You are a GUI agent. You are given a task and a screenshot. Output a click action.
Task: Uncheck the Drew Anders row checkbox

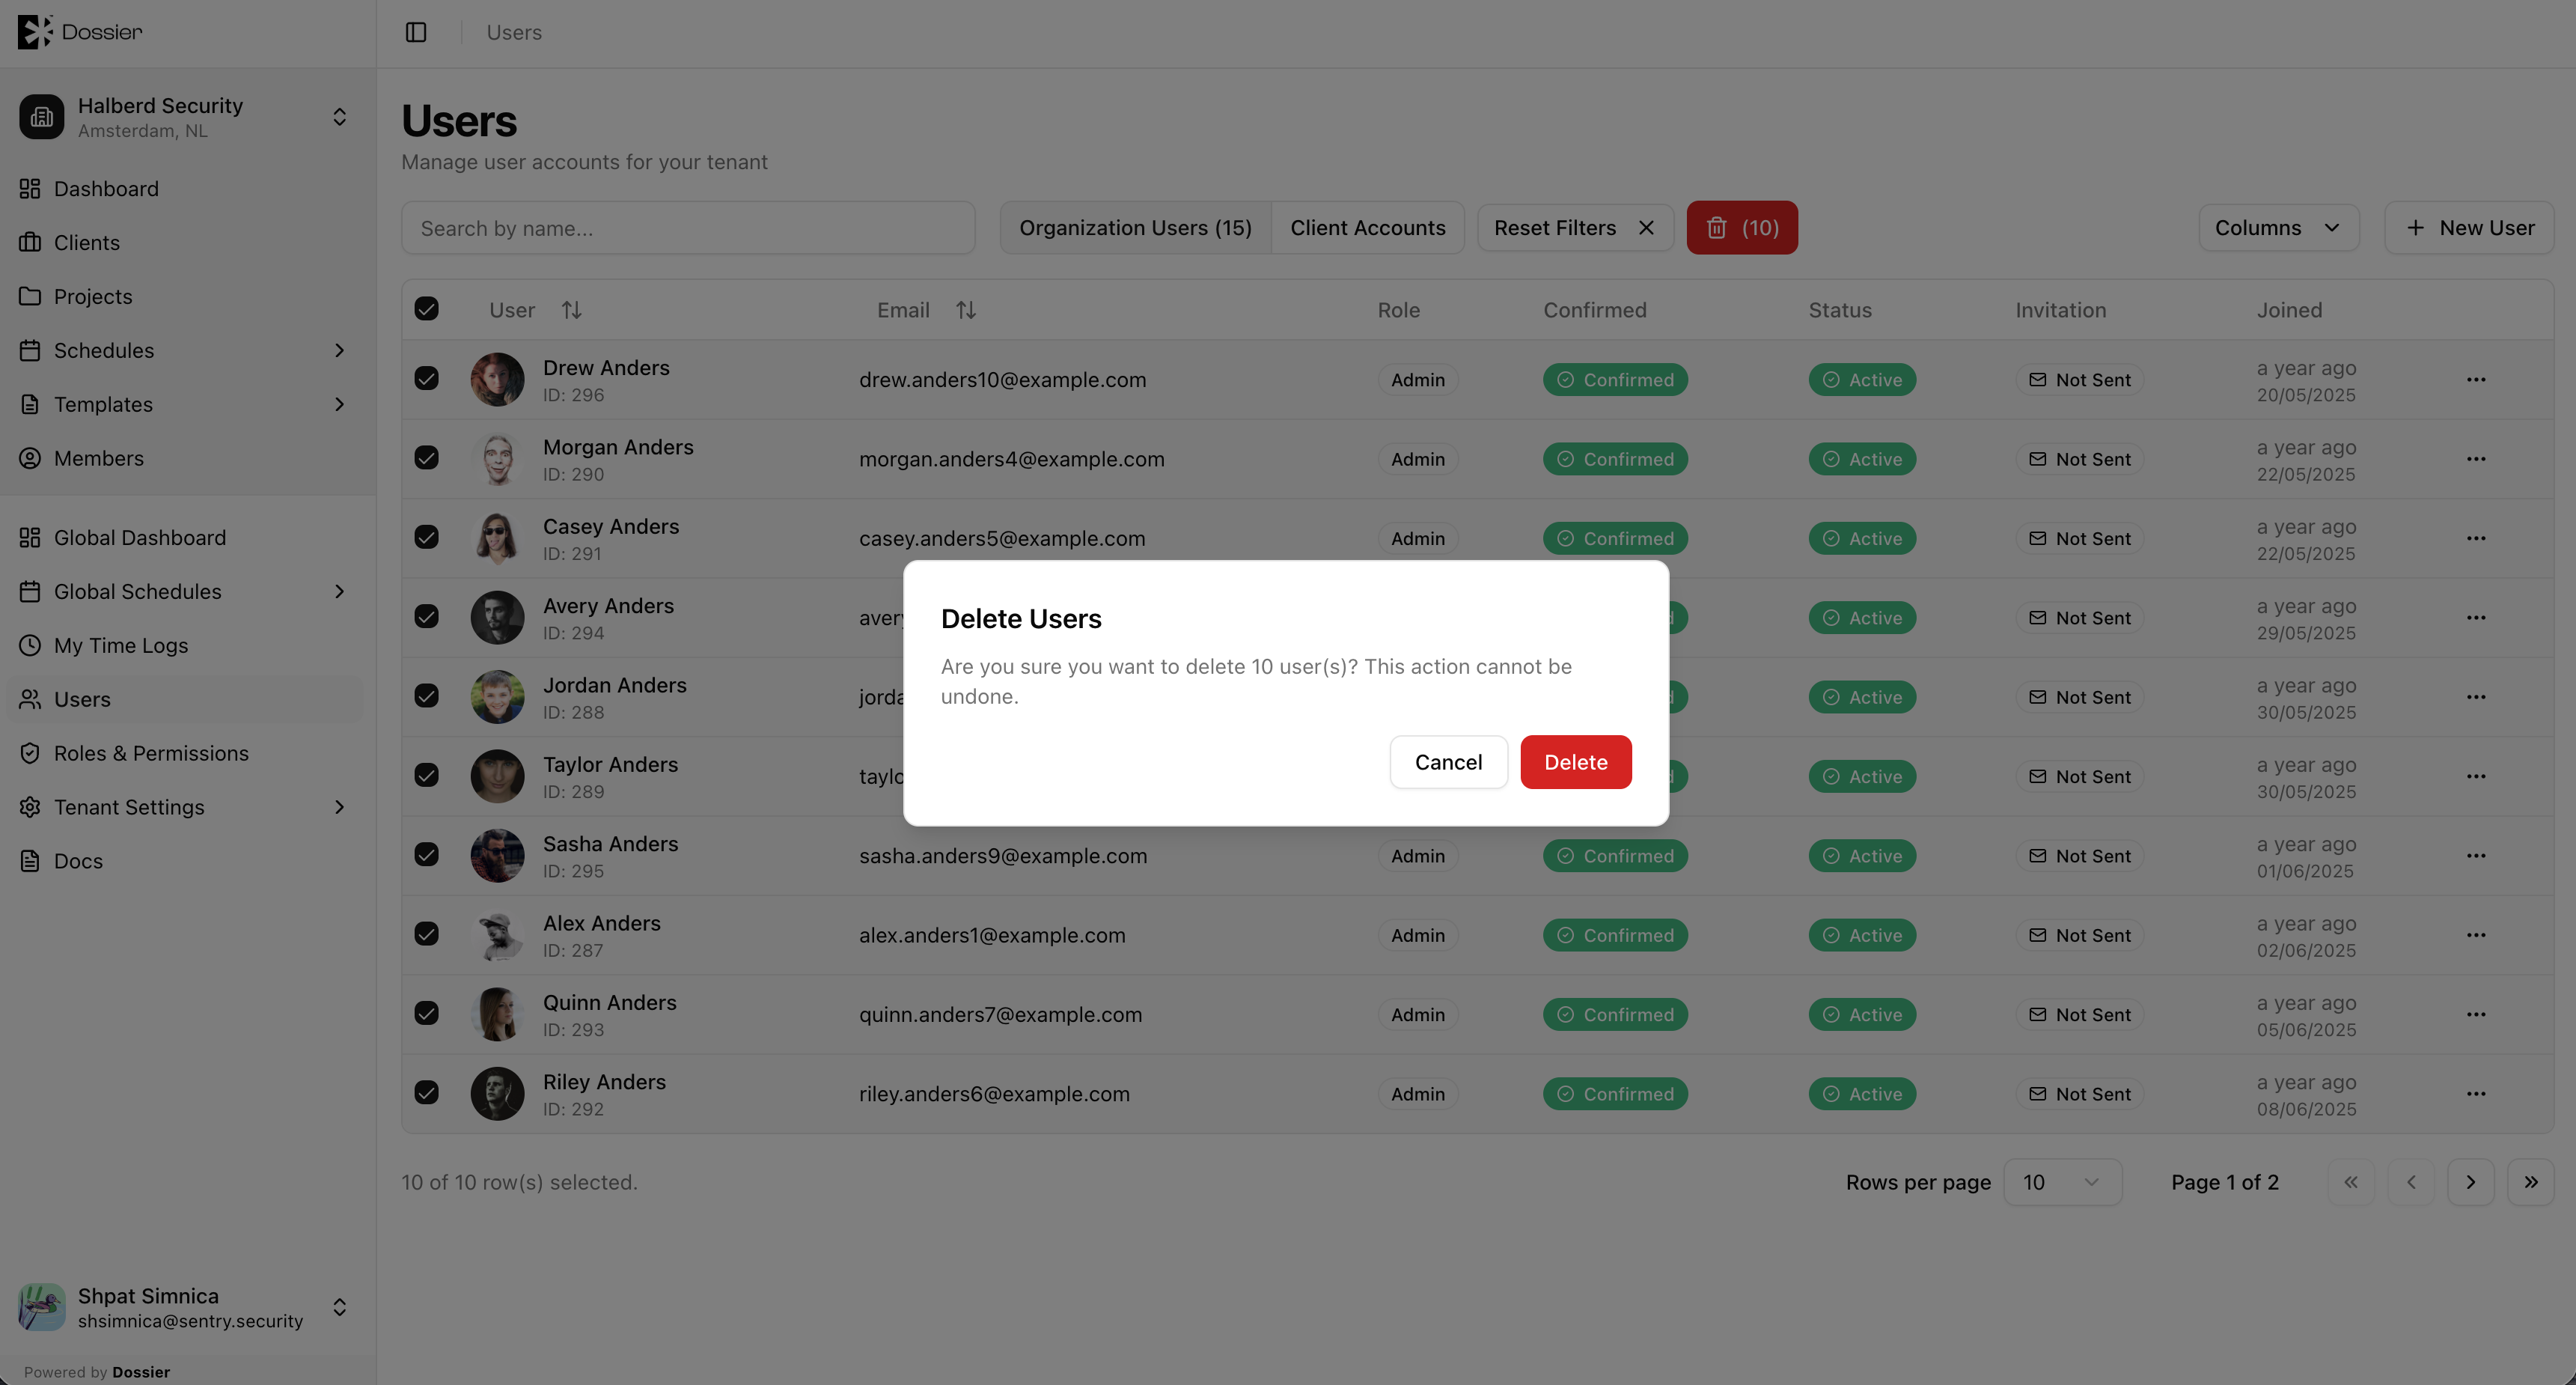(427, 378)
